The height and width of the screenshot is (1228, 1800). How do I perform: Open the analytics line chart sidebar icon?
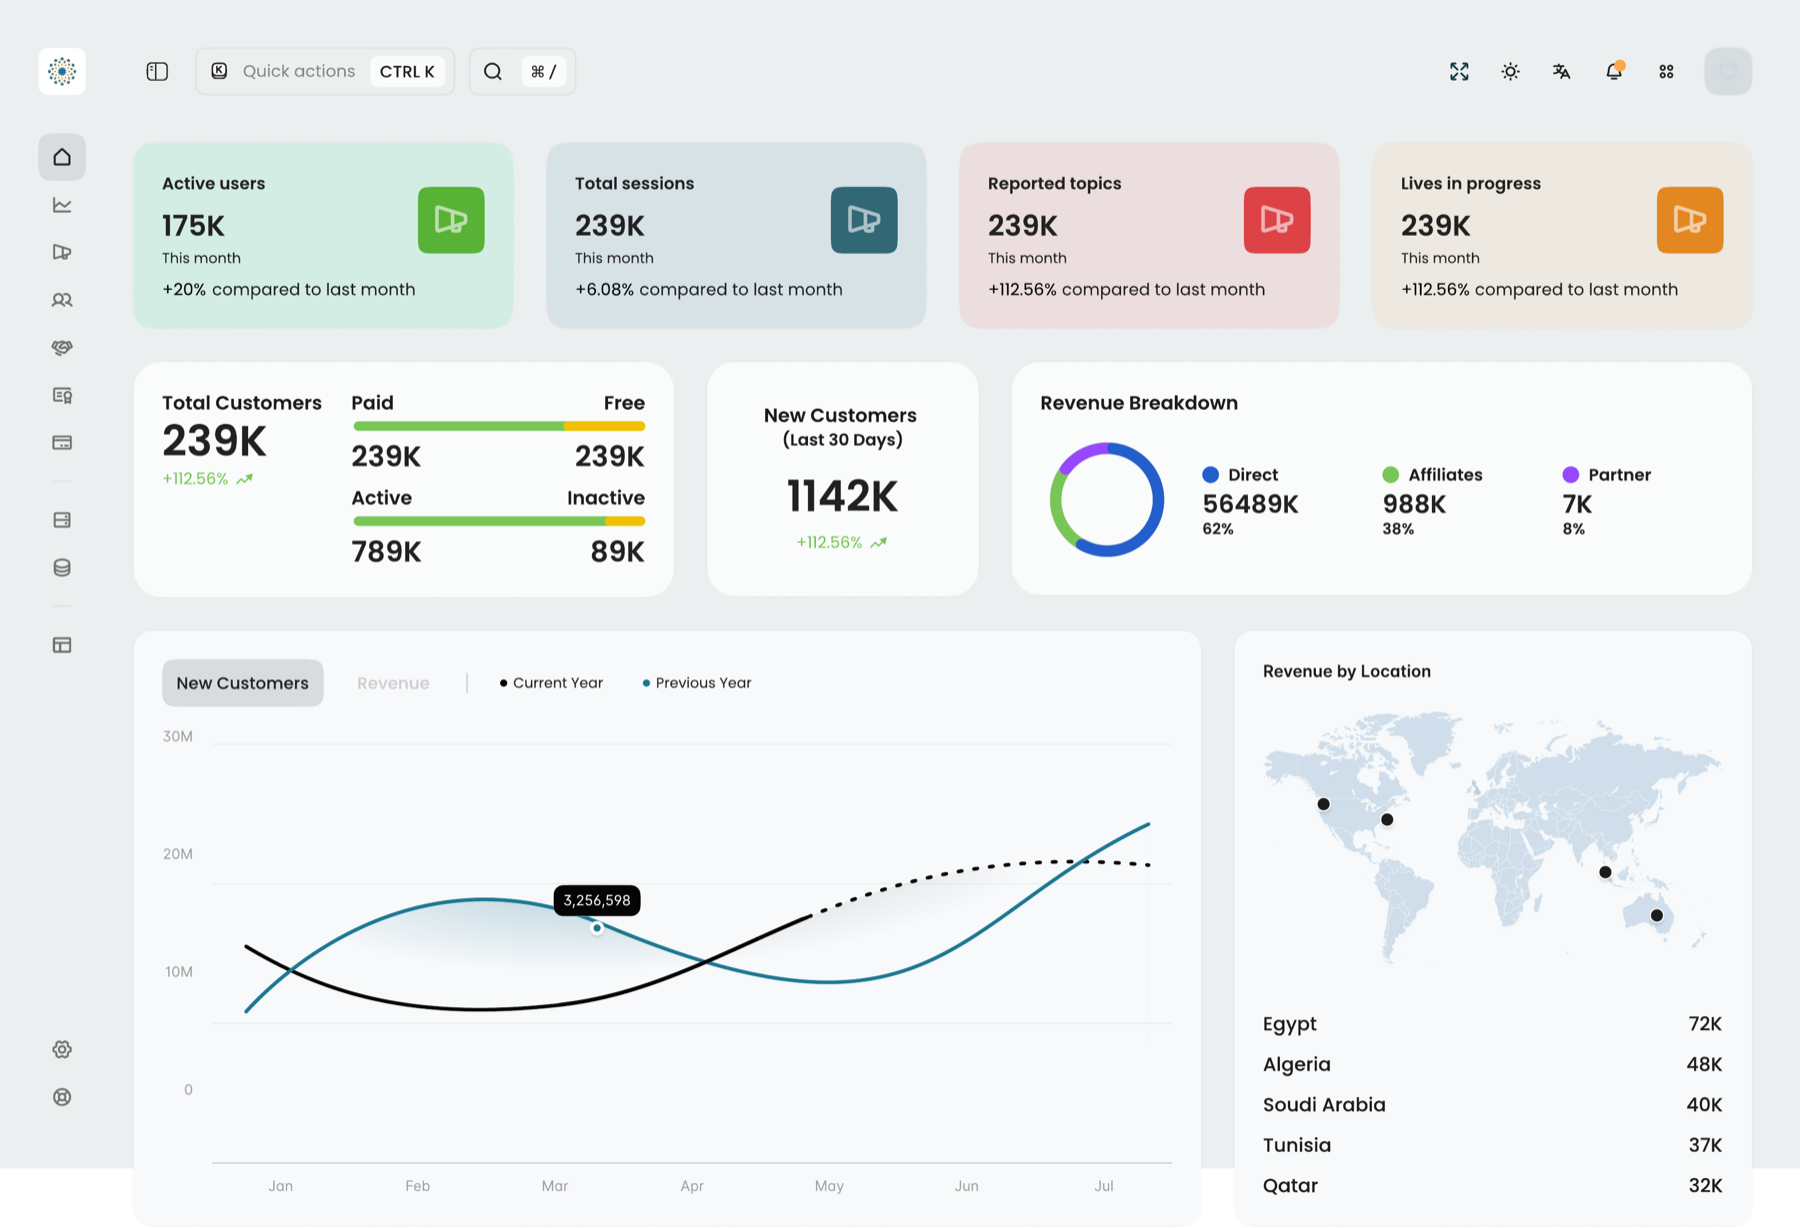click(62, 205)
